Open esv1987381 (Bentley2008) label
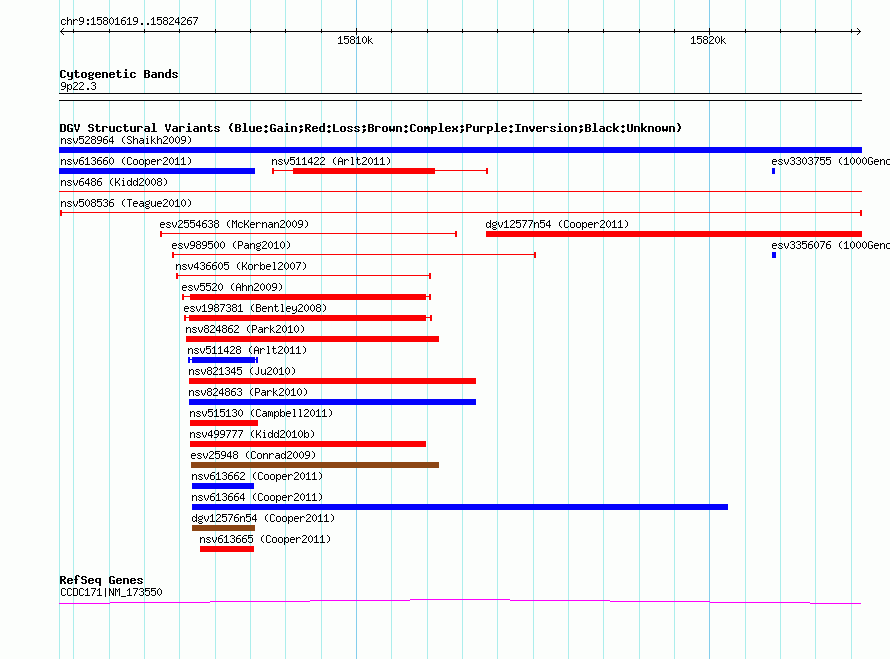The image size is (890, 659). tap(255, 308)
